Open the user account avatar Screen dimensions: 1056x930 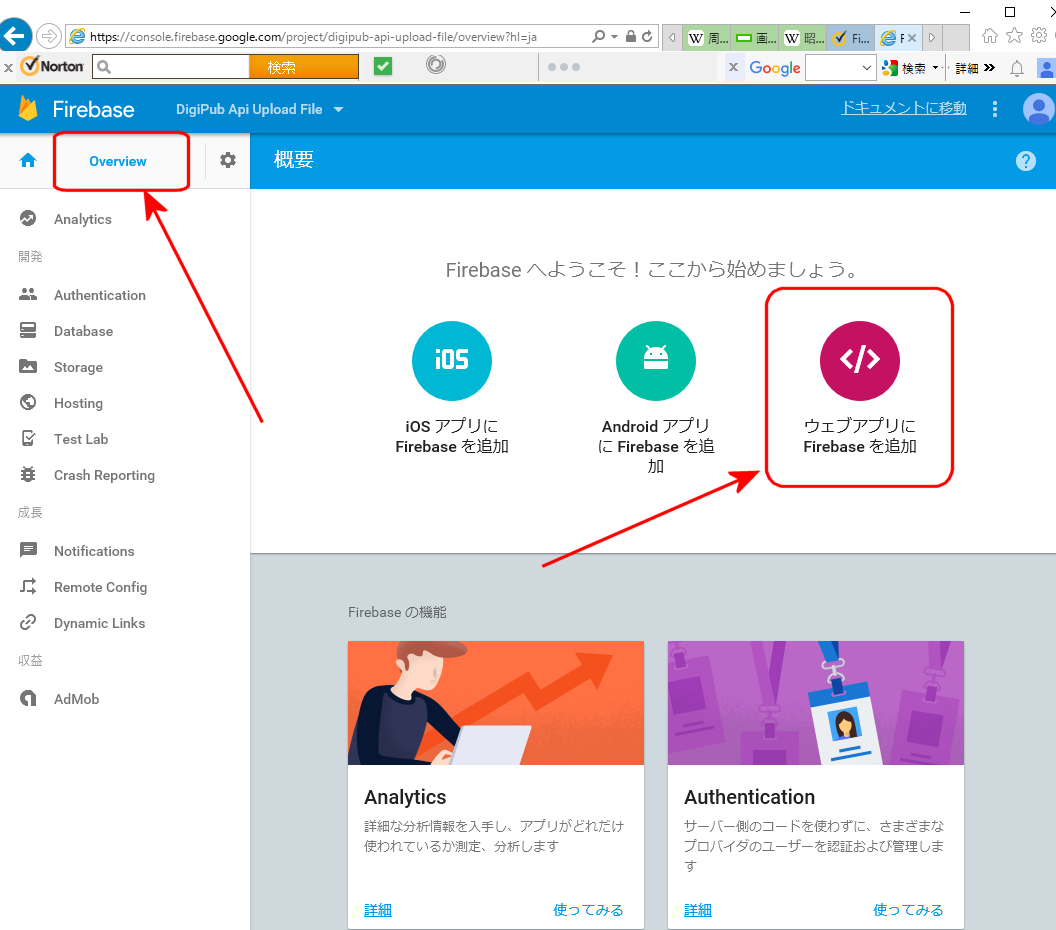[1039, 109]
